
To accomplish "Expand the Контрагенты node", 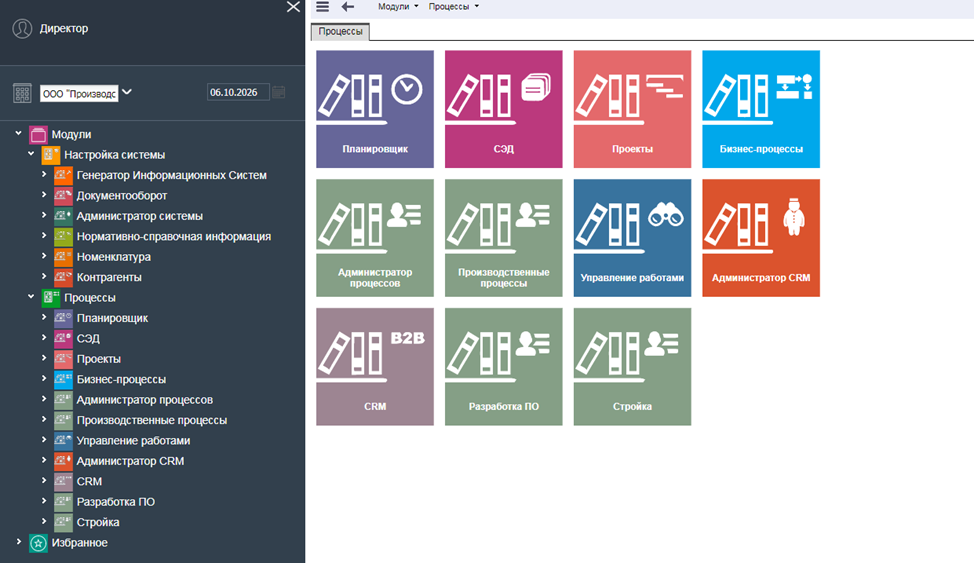I will click(43, 276).
